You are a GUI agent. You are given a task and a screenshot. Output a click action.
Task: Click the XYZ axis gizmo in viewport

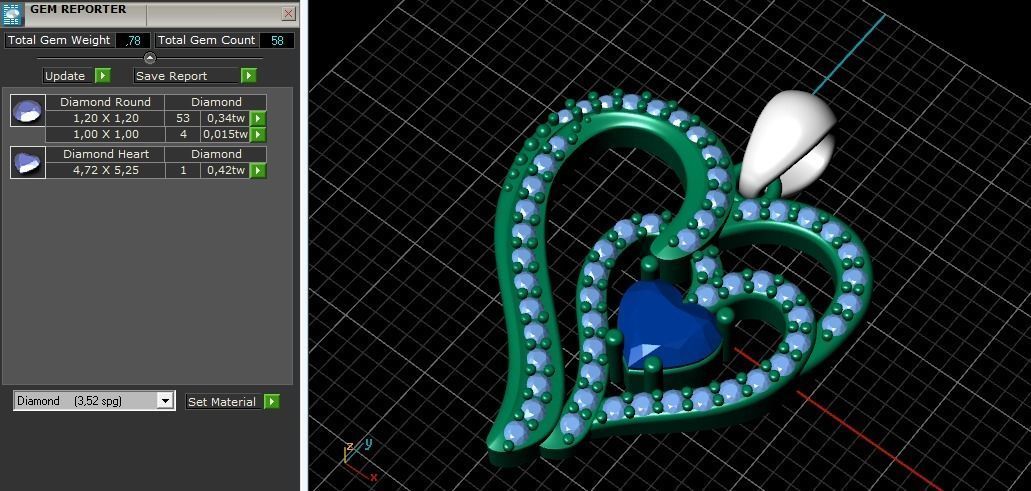[x=360, y=460]
